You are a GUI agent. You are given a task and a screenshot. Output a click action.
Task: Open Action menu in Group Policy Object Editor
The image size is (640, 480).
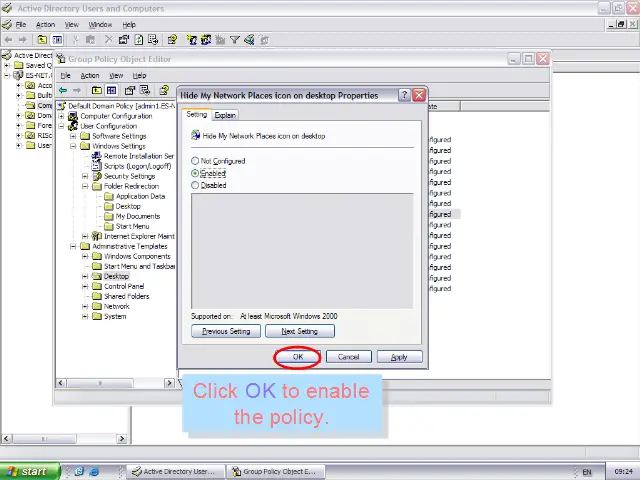click(x=90, y=76)
